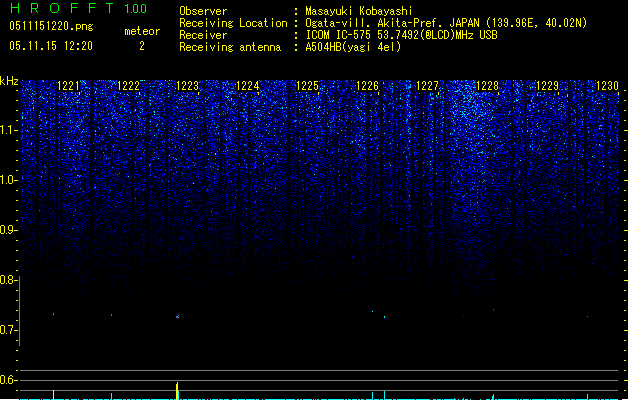629x400 pixels.
Task: Click the 1226 time marker
Action: [x=367, y=86]
